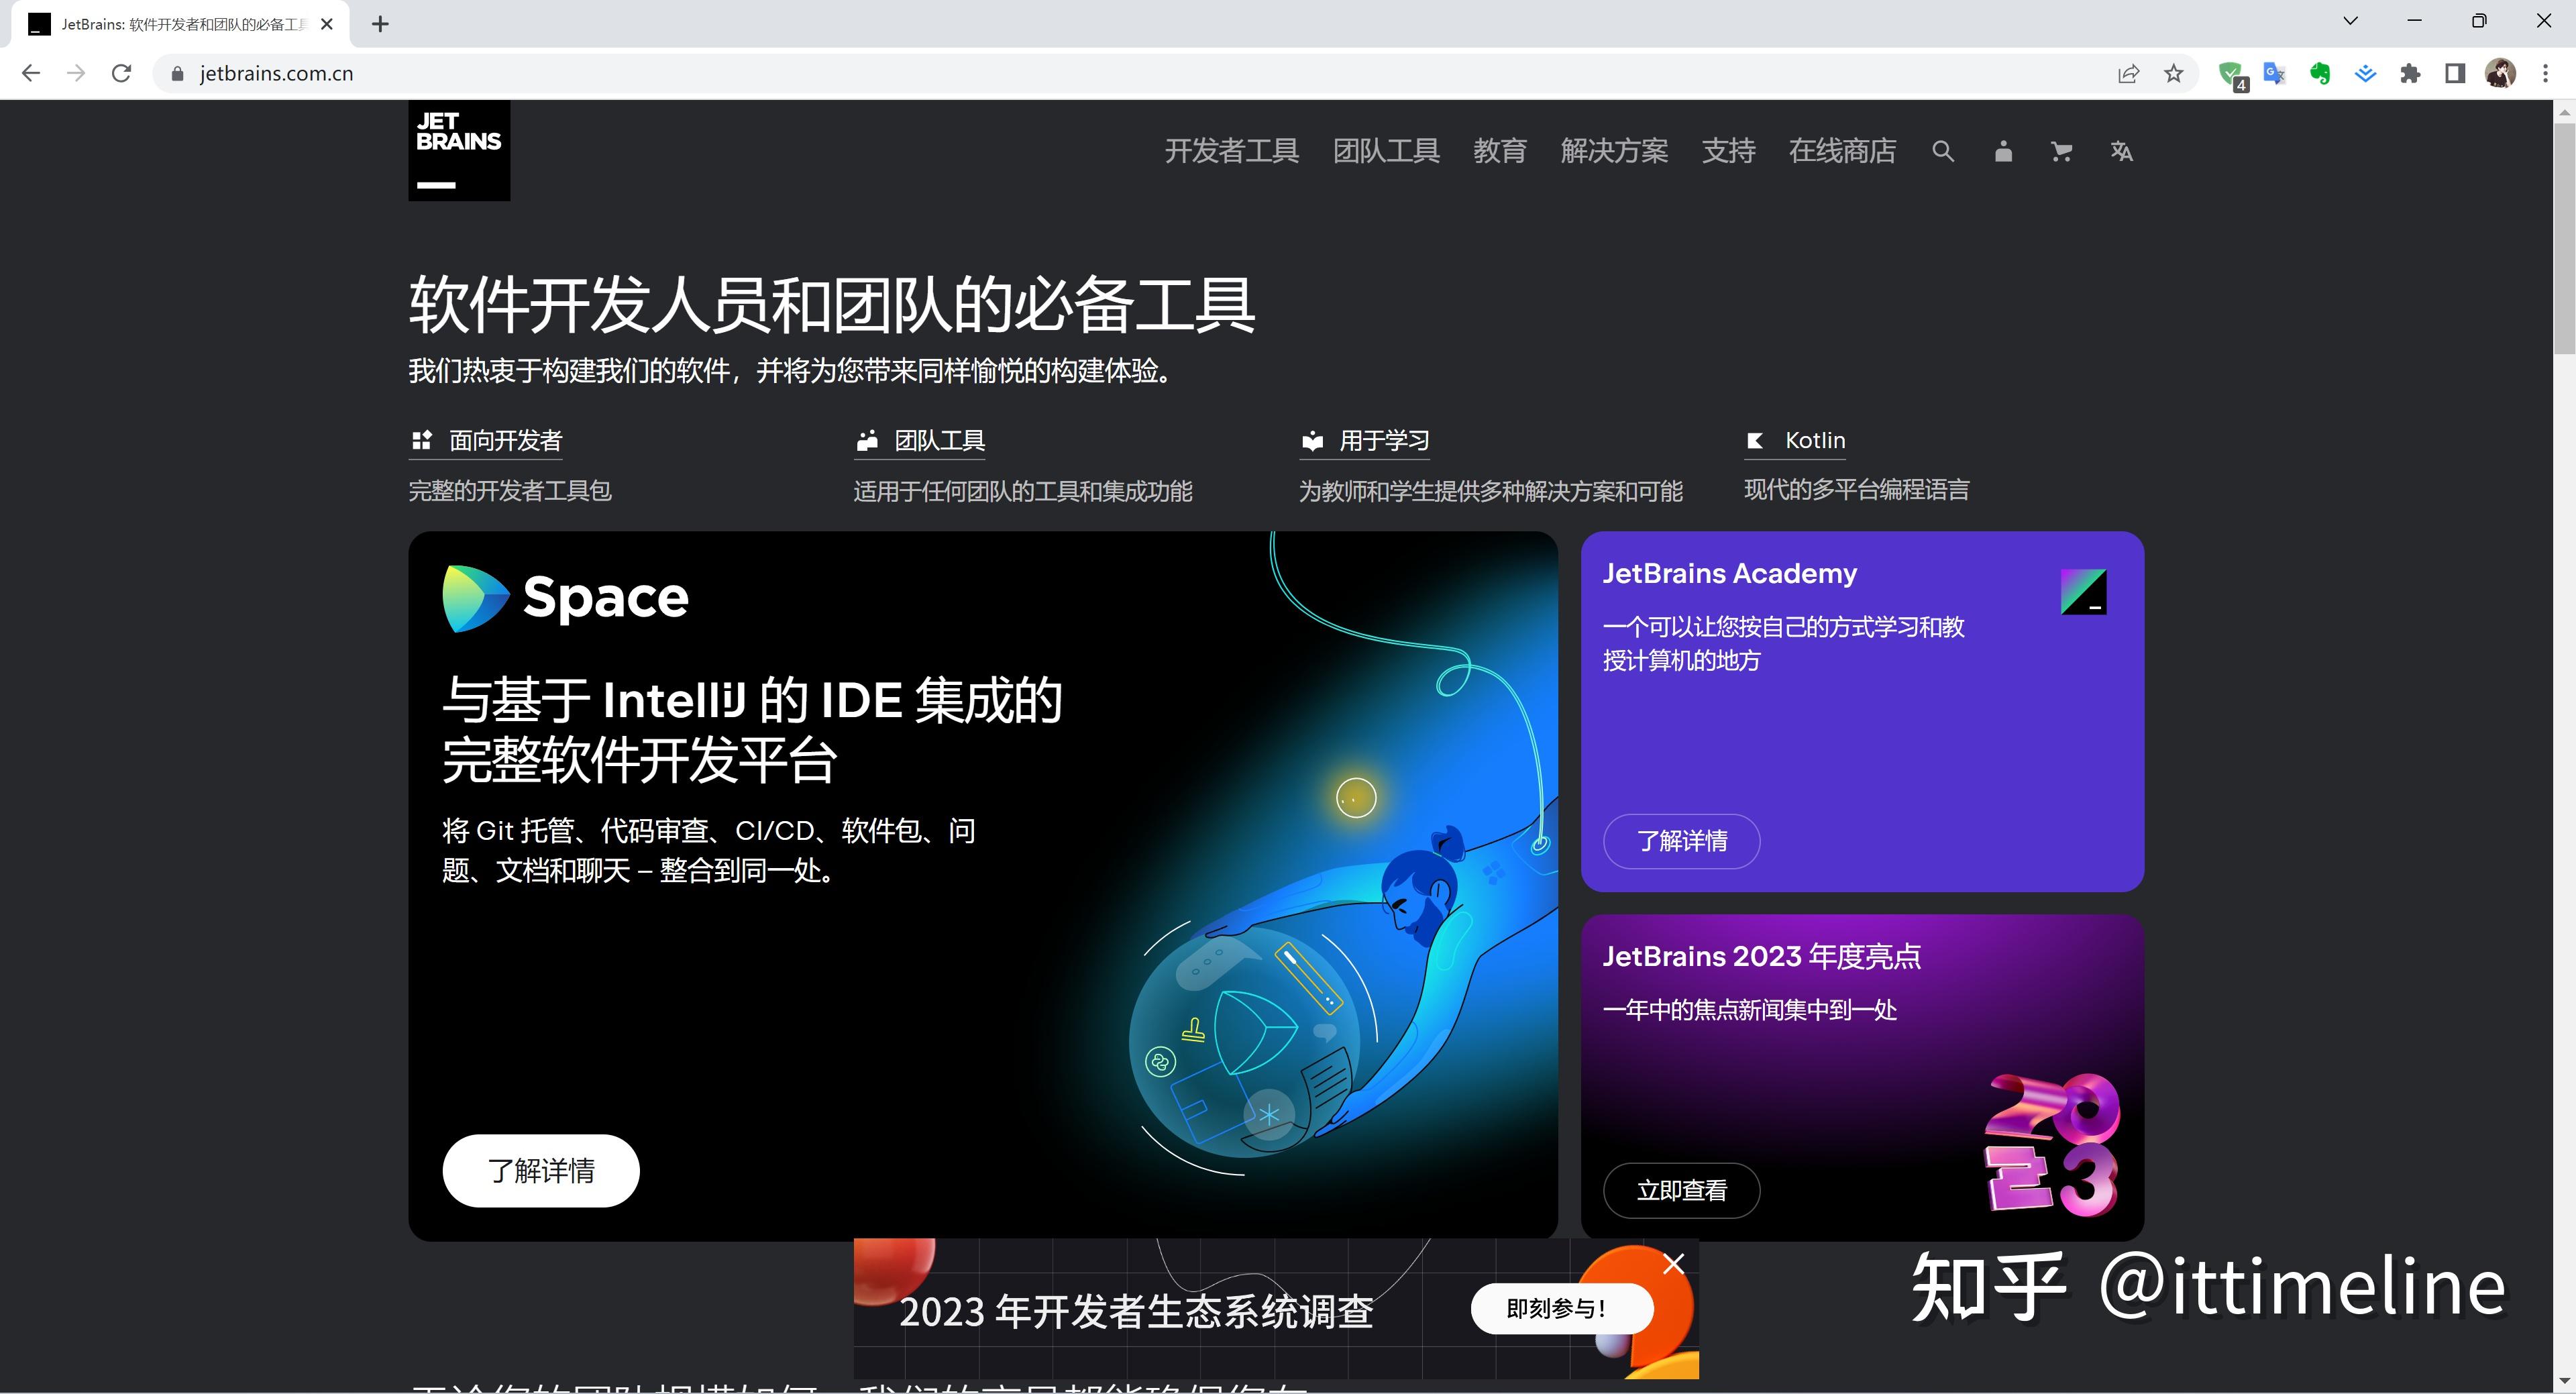Image resolution: width=2576 pixels, height=1394 pixels.
Task: Open the Extensions puzzle icon
Action: pos(2410,73)
